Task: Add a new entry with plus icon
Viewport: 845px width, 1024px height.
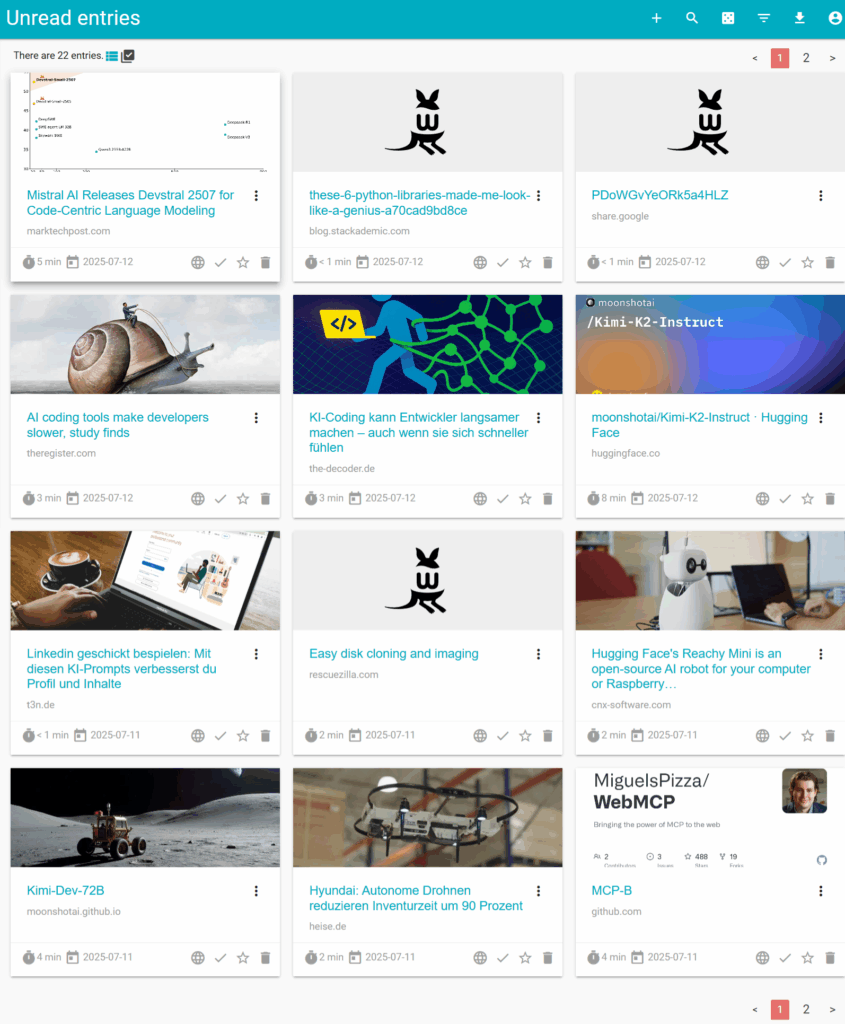Action: click(x=656, y=18)
